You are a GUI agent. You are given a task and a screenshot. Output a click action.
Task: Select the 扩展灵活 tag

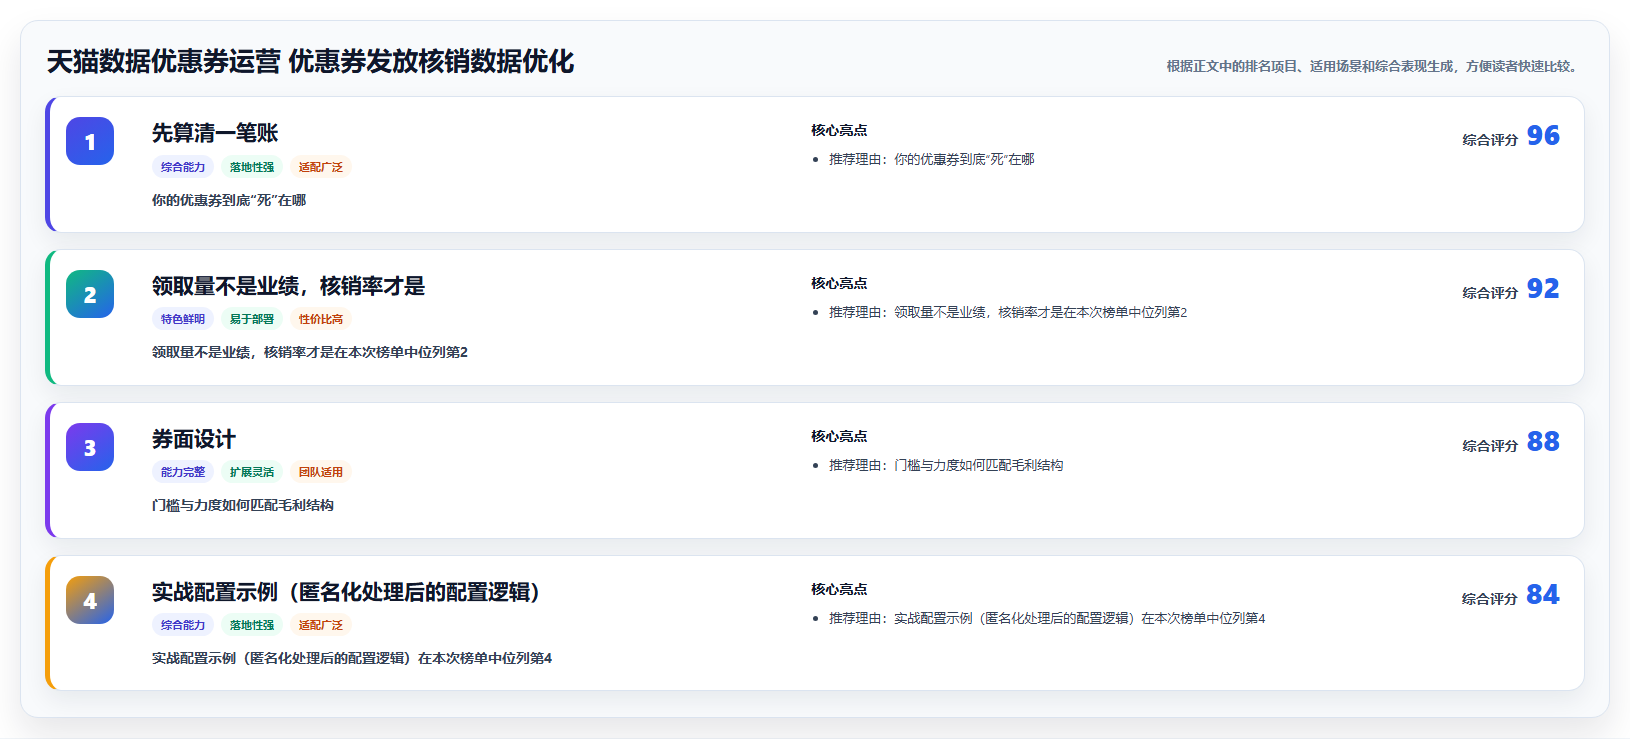(252, 472)
